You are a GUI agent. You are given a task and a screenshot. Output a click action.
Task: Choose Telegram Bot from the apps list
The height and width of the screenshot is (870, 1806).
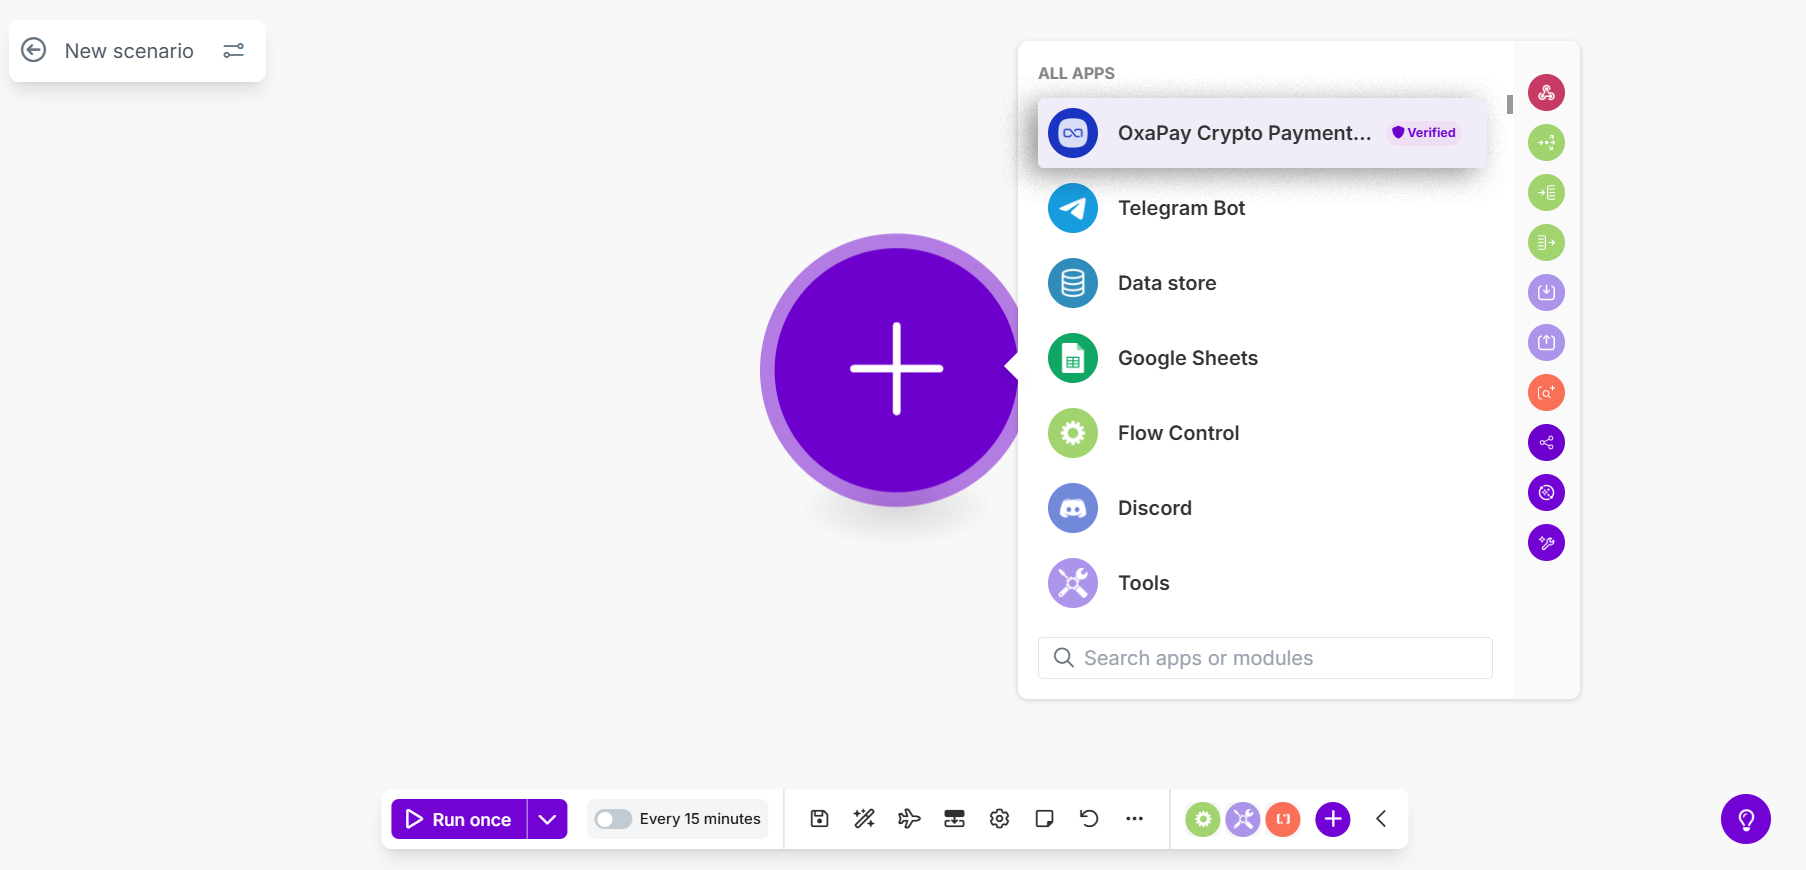(x=1181, y=208)
